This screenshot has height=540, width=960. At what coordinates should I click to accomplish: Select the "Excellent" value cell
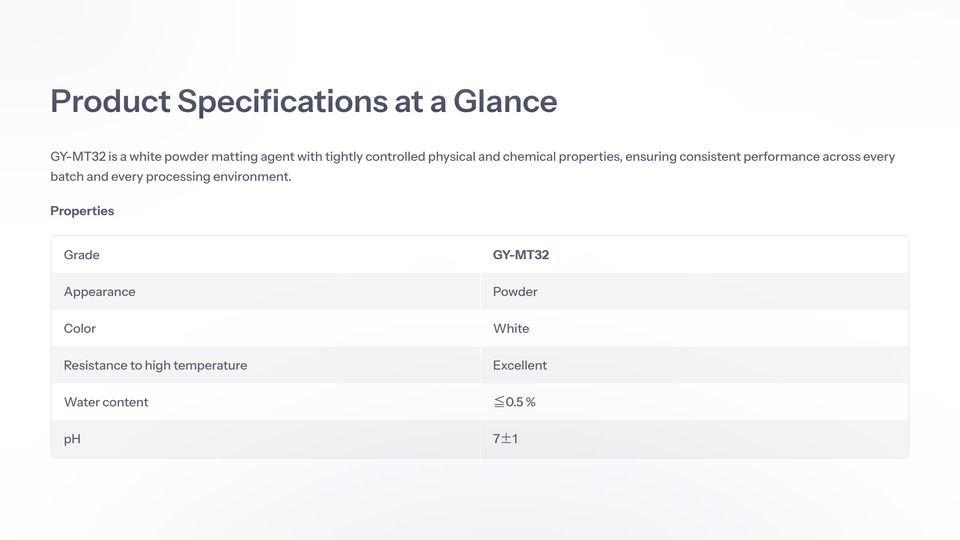520,365
